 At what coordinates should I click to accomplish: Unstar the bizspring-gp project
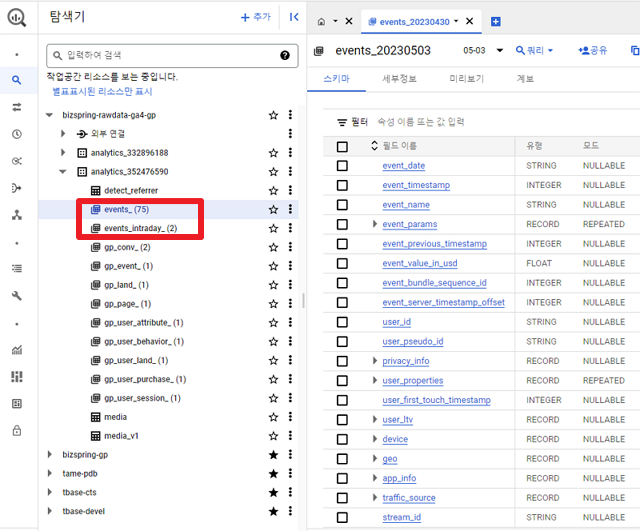point(273,455)
